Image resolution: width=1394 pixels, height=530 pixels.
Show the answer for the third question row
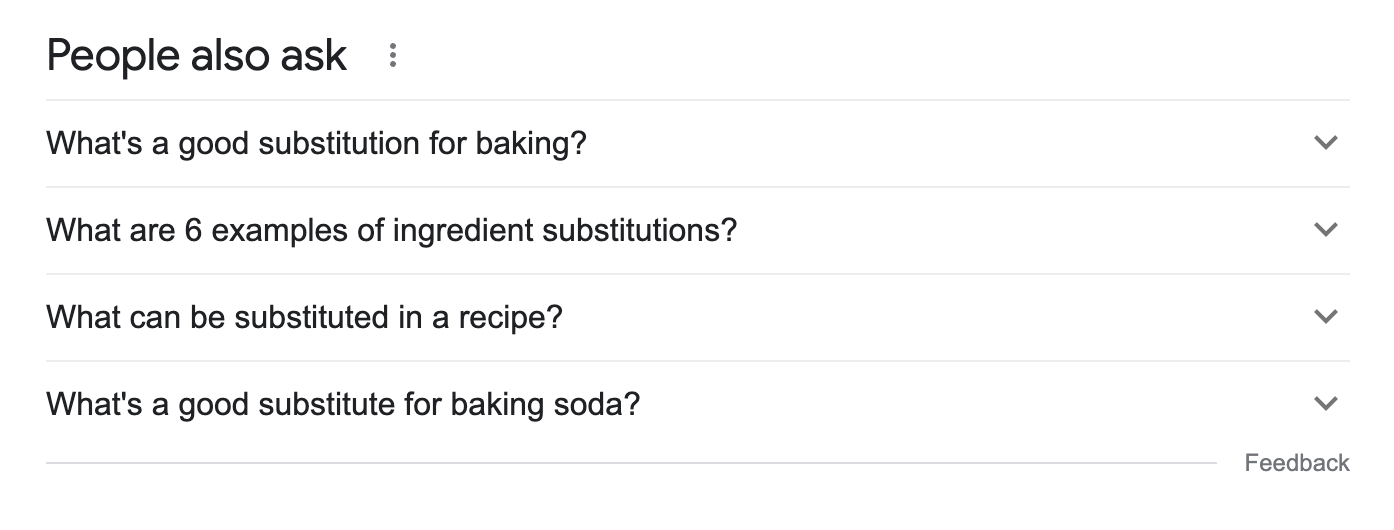point(697,318)
